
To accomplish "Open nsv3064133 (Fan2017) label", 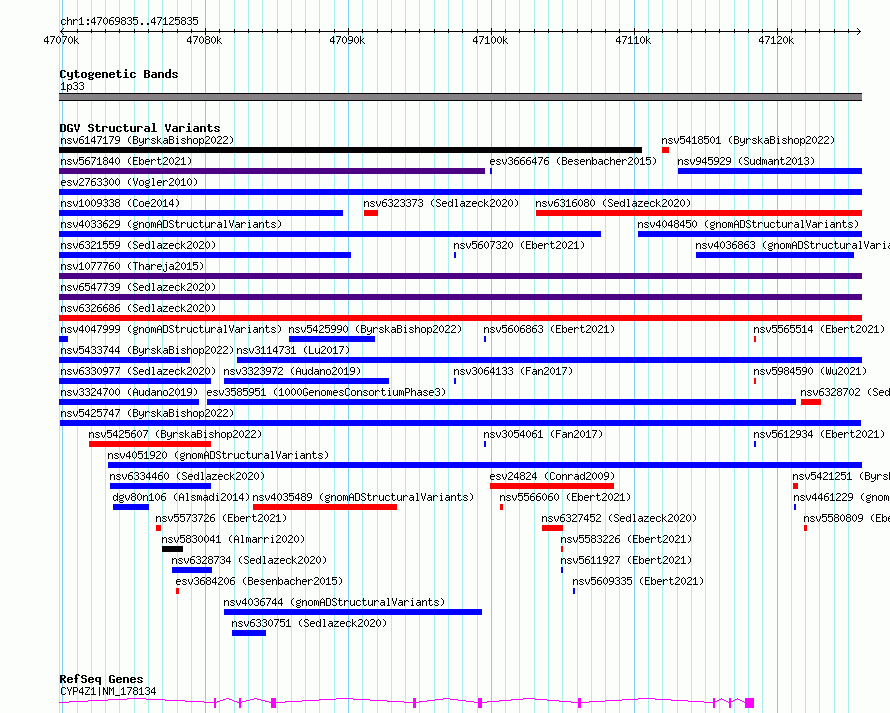I will pyautogui.click(x=513, y=371).
